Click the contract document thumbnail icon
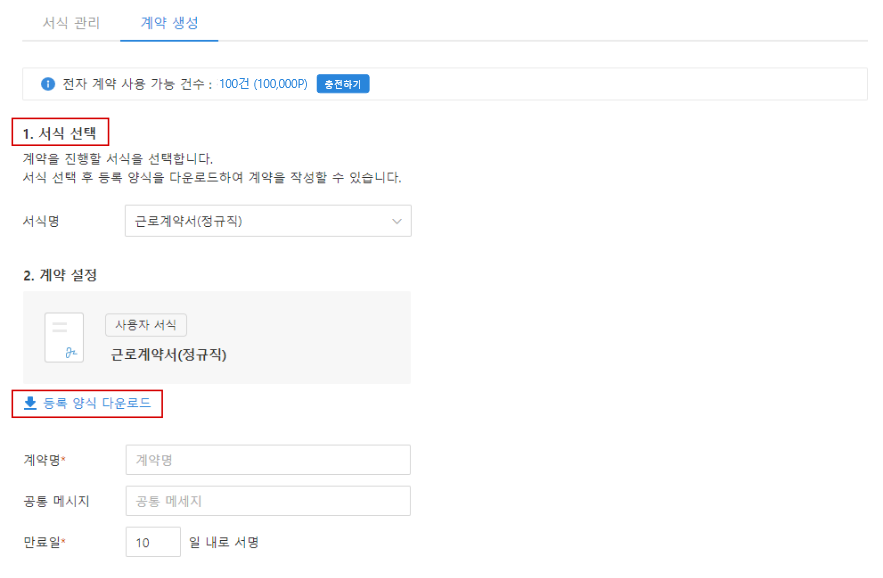The width and height of the screenshot is (883, 578). 64,337
